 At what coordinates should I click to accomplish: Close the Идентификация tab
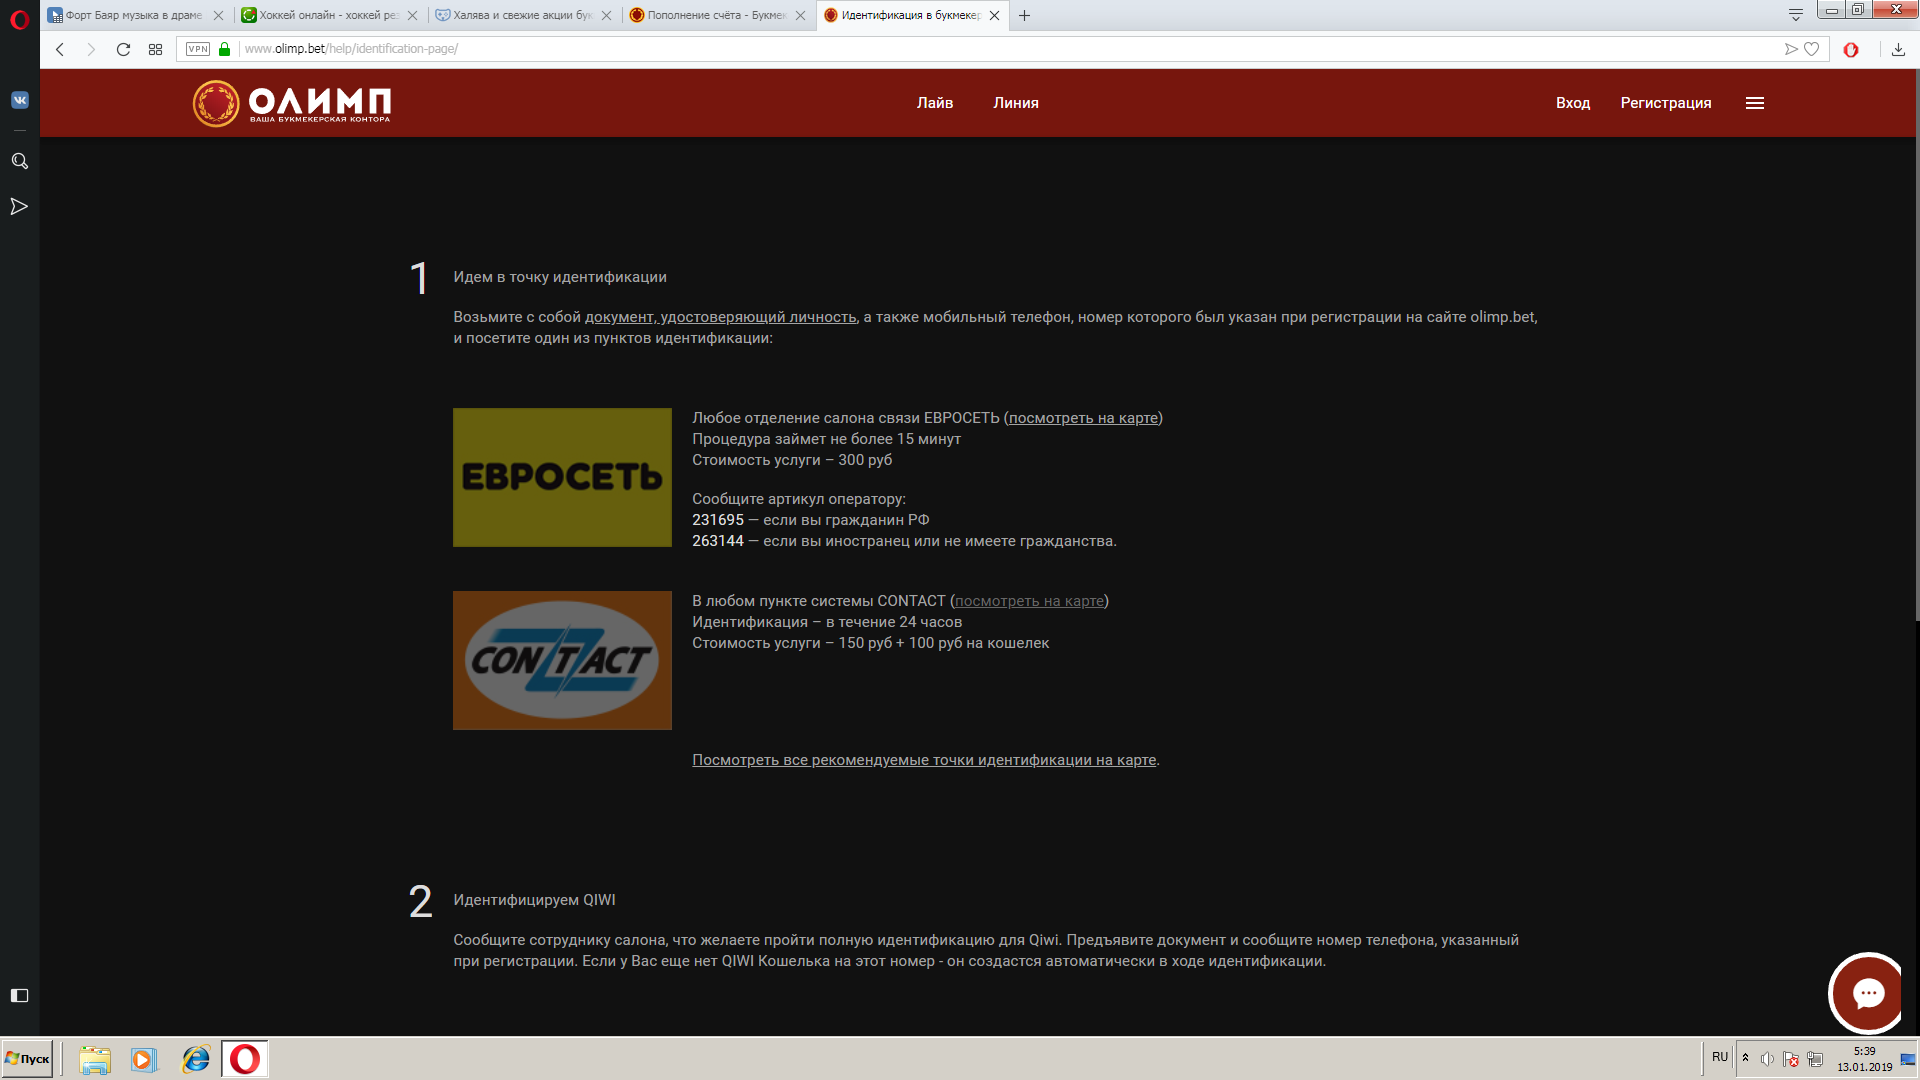(994, 15)
